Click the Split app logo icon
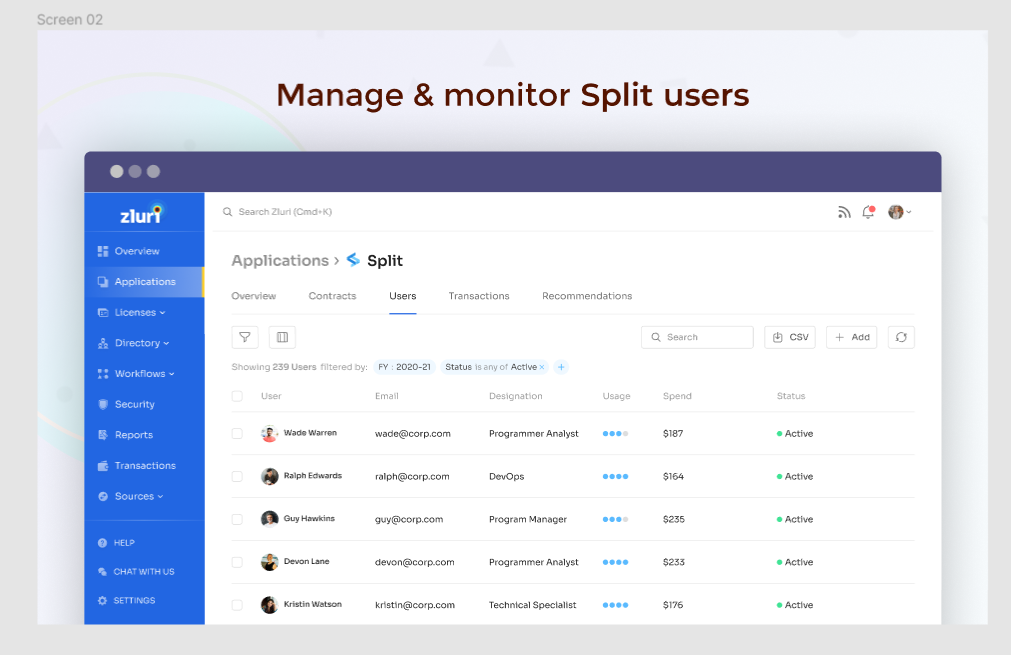 point(353,260)
